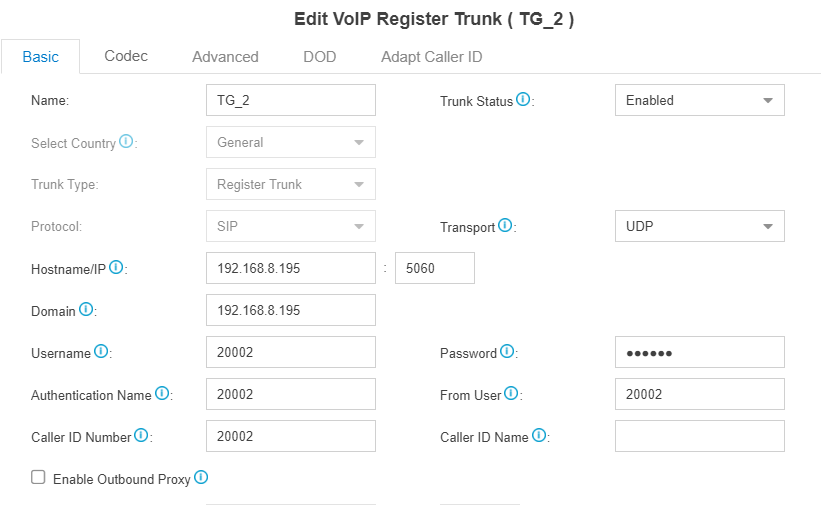This screenshot has width=821, height=506.
Task: Click the info icon beside Username
Action: point(101,351)
